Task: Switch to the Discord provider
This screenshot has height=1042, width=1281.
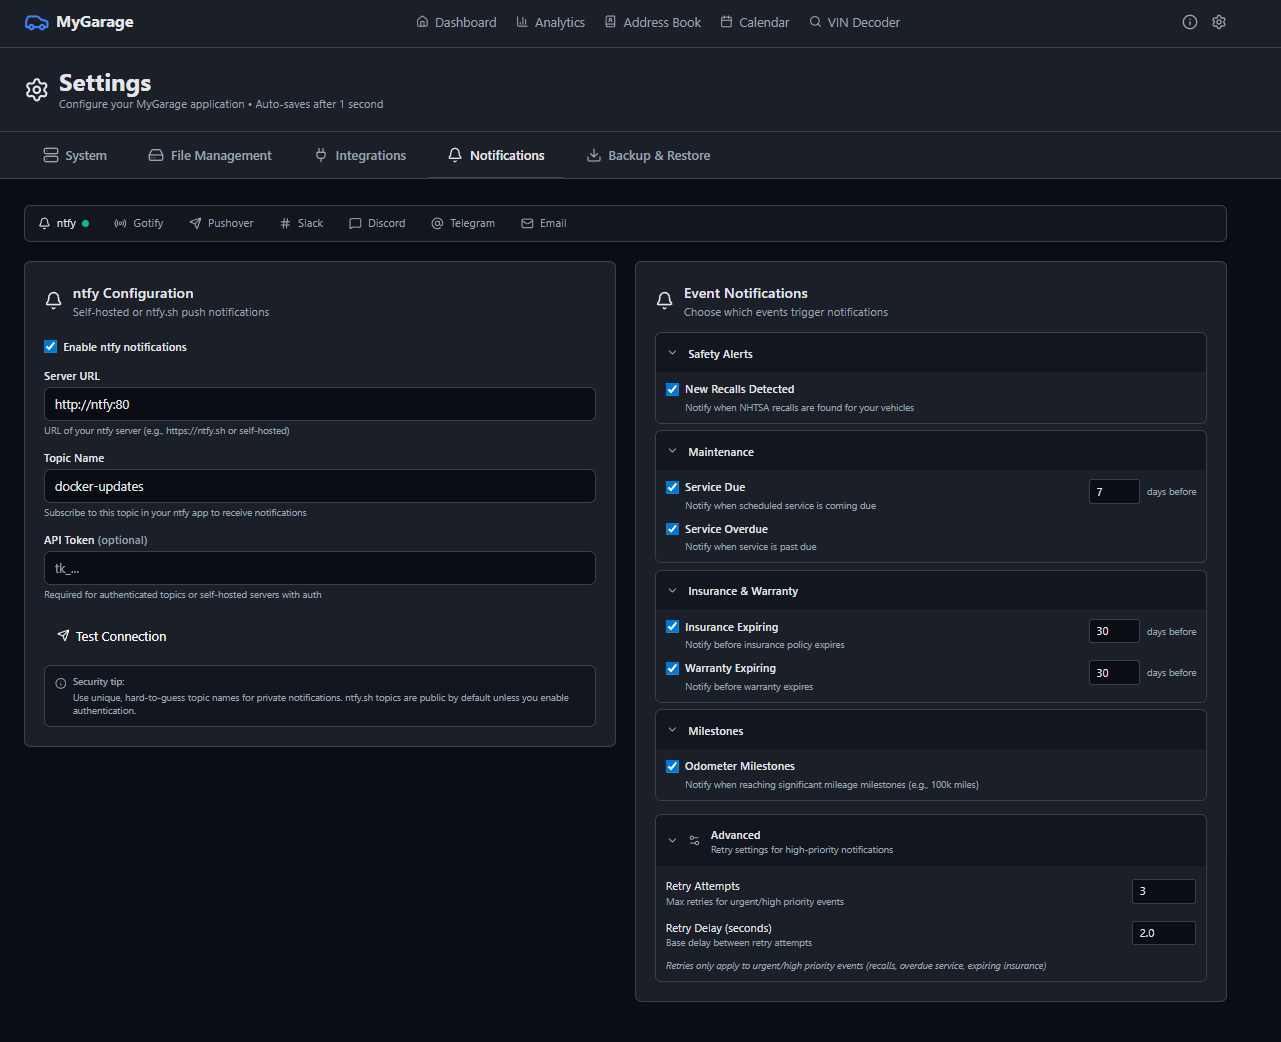Action: pyautogui.click(x=377, y=223)
